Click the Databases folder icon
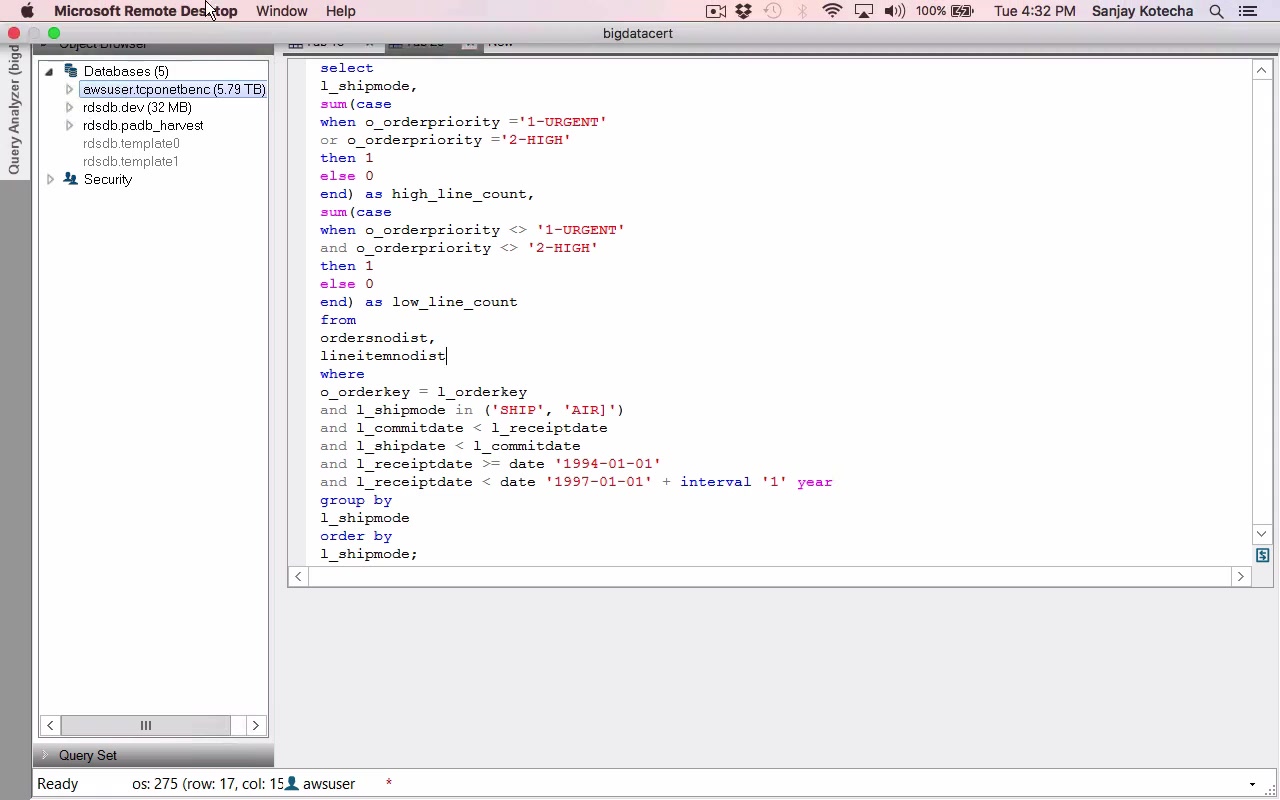This screenshot has width=1280, height=800. tap(70, 71)
